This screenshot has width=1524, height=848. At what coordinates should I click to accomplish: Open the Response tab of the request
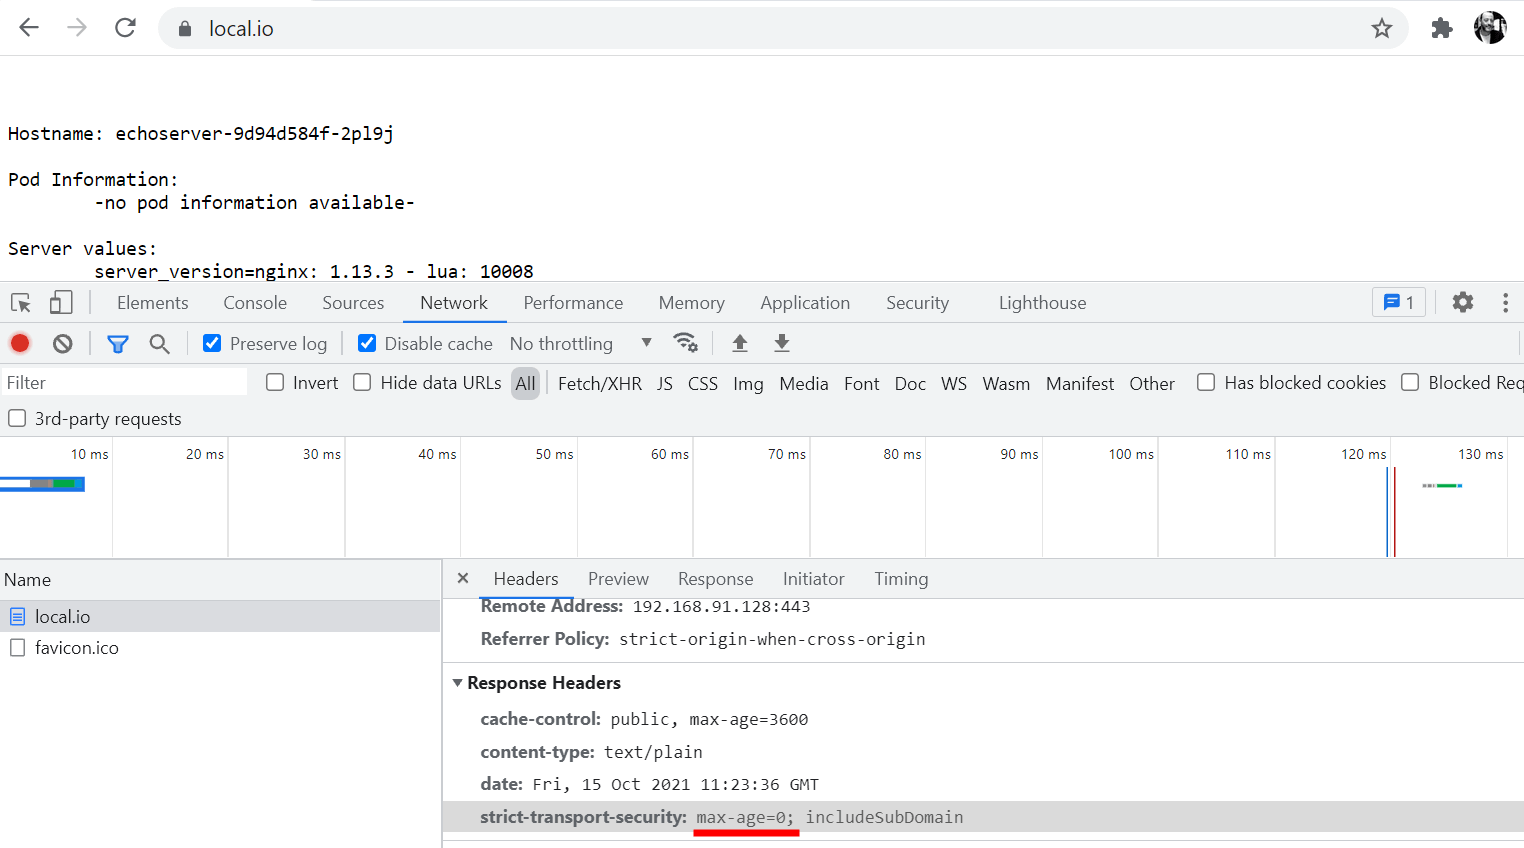click(715, 578)
